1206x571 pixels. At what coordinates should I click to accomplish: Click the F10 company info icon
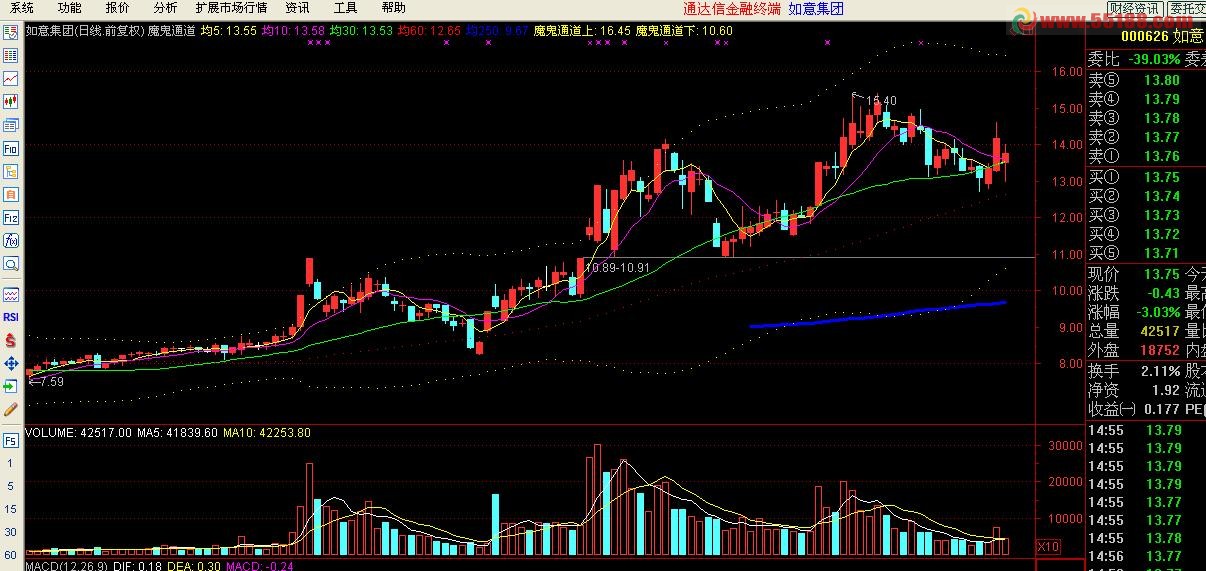[11, 148]
